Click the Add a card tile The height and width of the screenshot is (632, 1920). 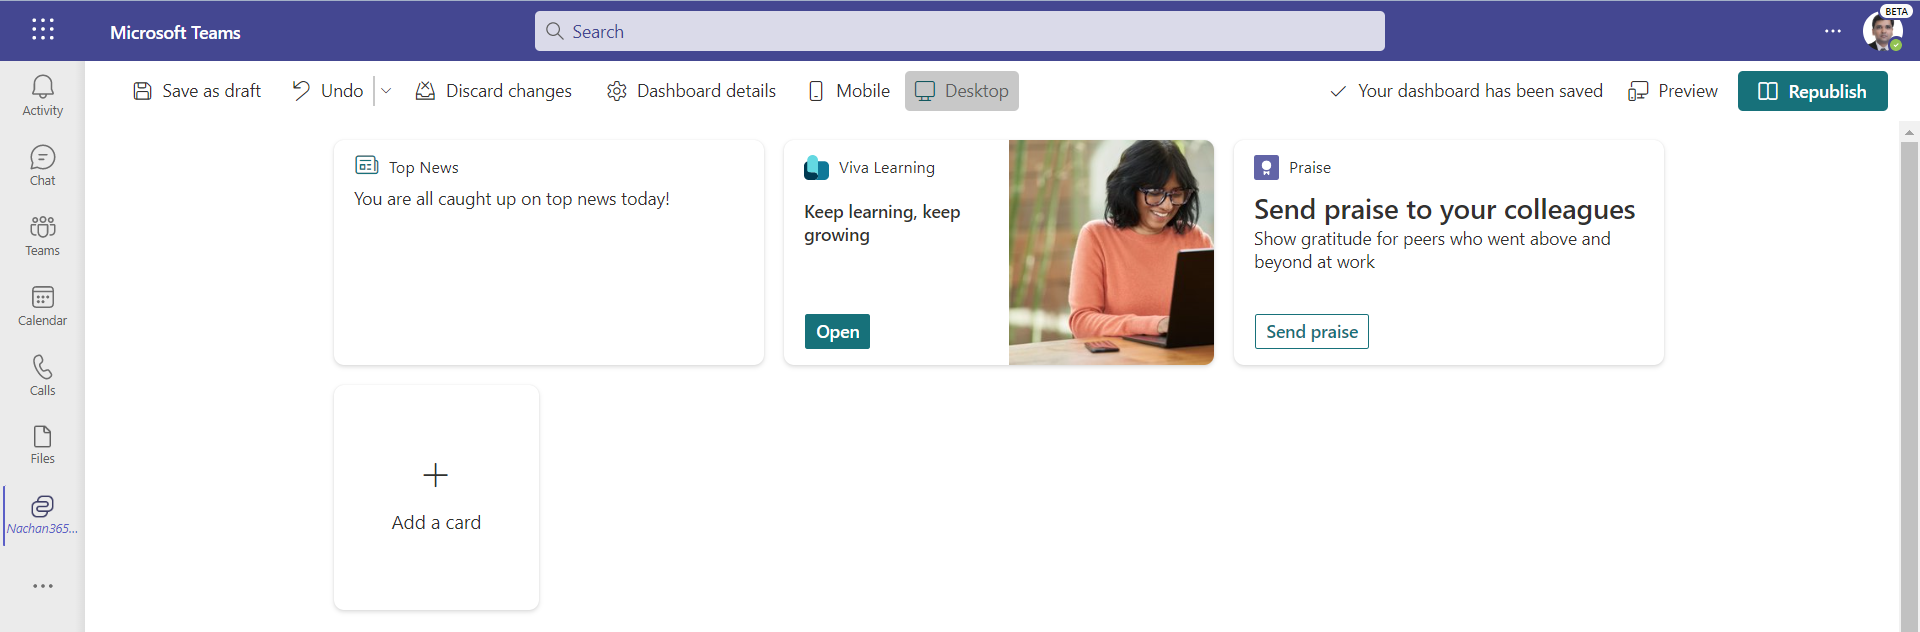point(436,497)
